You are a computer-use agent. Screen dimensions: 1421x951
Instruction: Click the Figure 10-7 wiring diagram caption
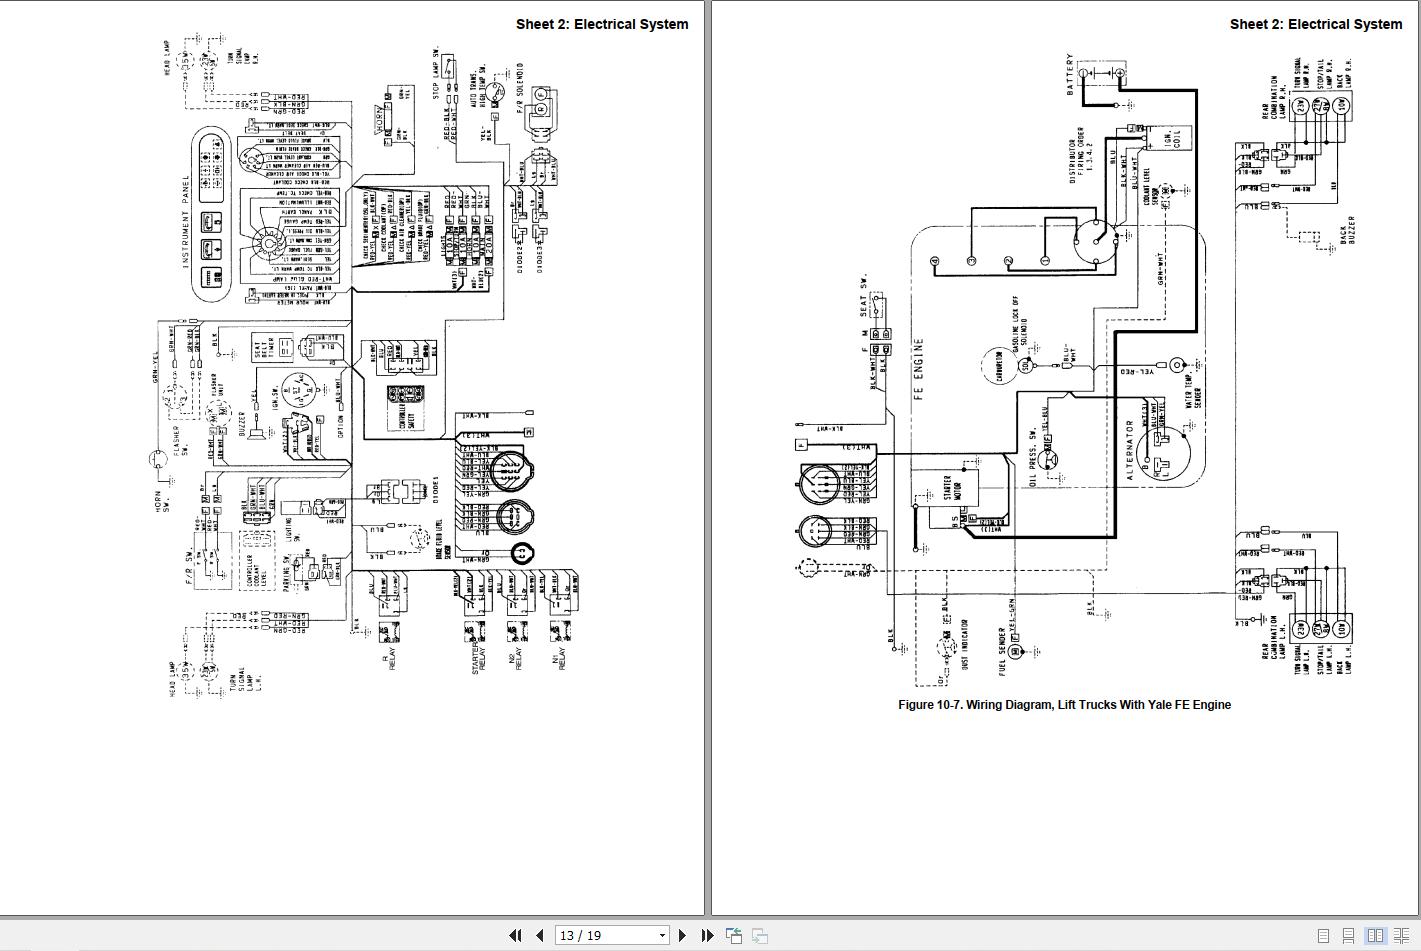pyautogui.click(x=1064, y=705)
